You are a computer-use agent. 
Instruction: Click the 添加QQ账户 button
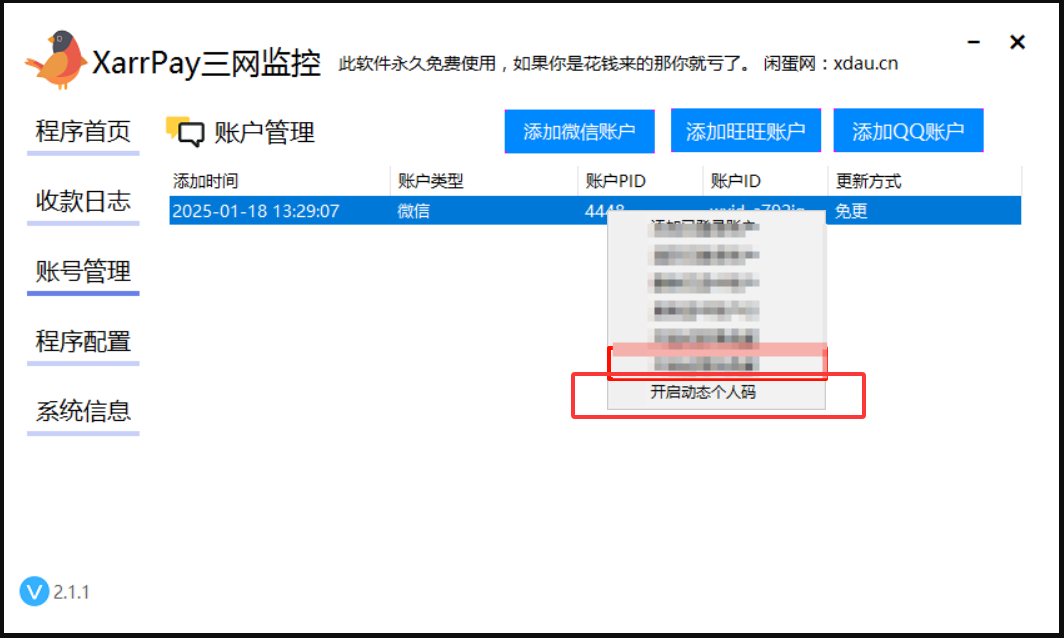[907, 132]
